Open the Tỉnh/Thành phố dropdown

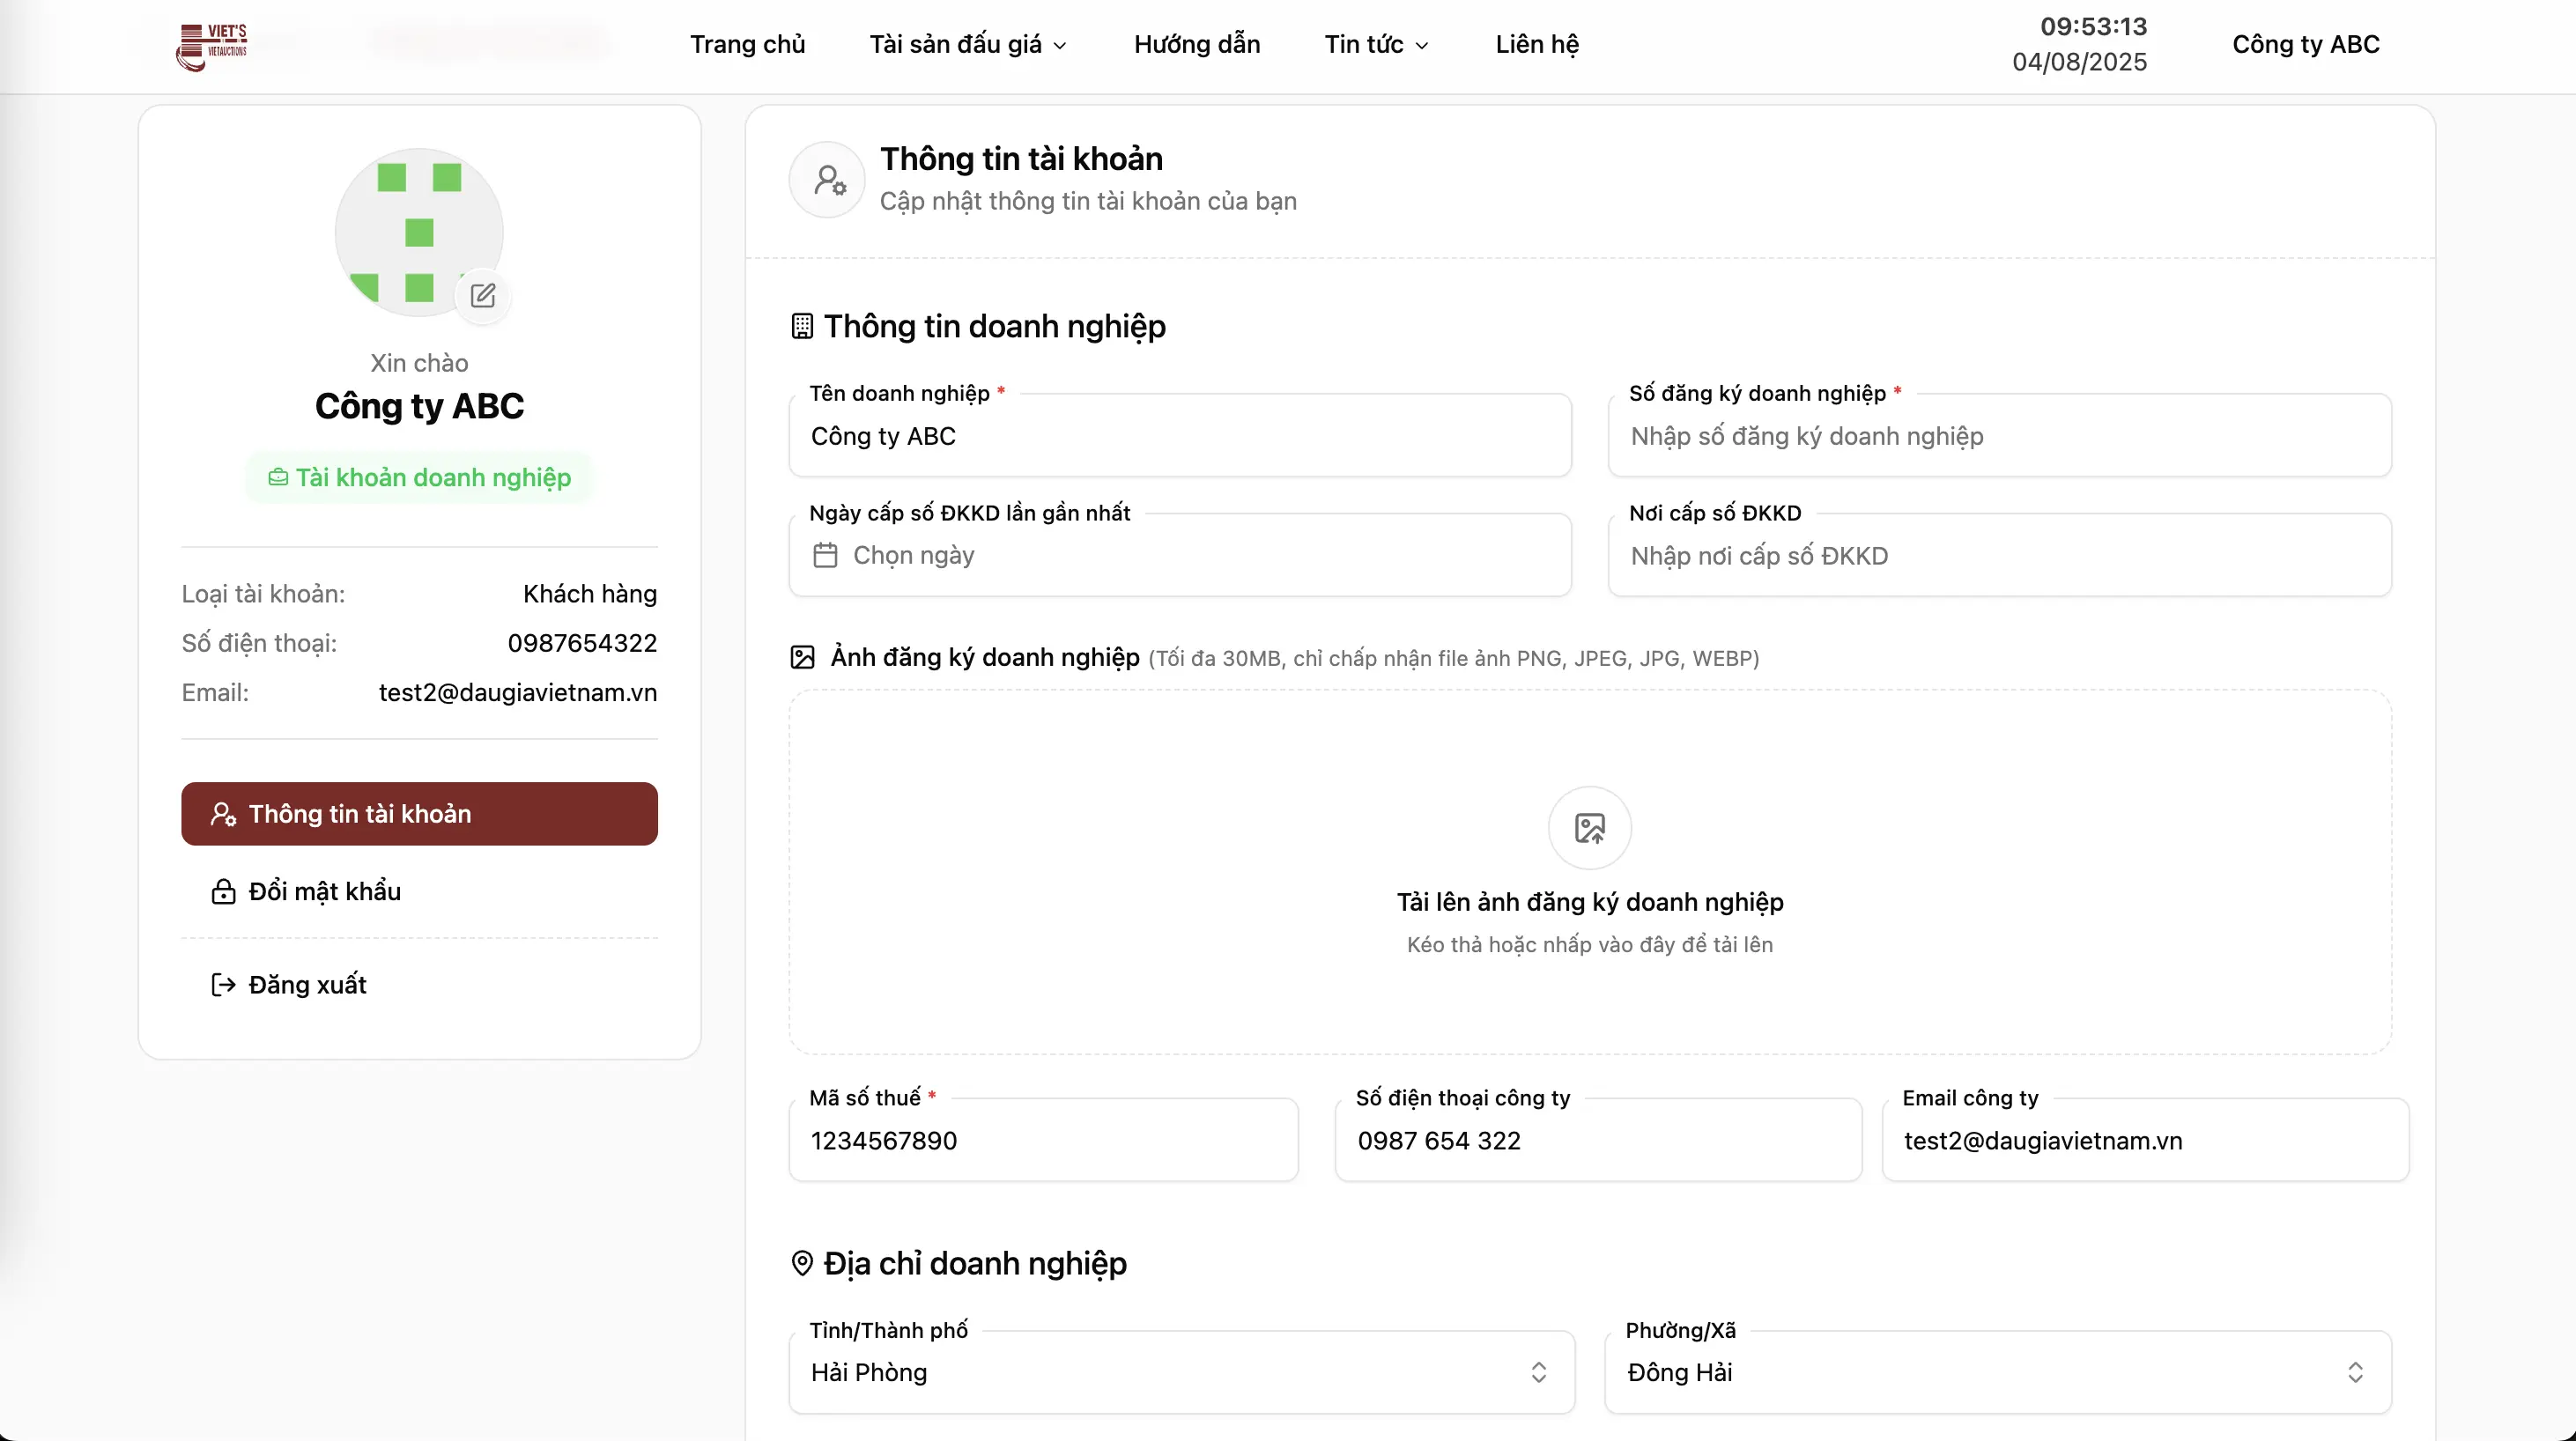[1181, 1372]
